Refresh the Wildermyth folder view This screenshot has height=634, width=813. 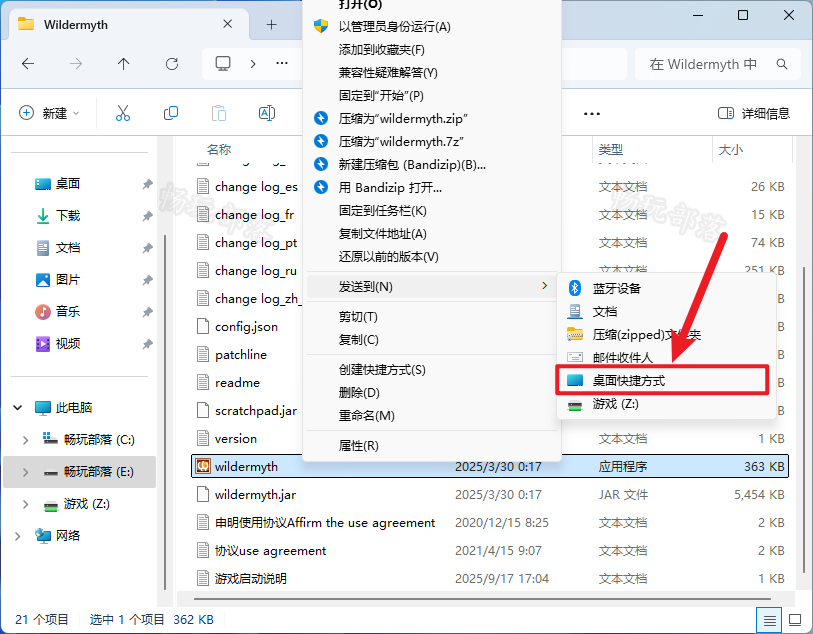(172, 64)
